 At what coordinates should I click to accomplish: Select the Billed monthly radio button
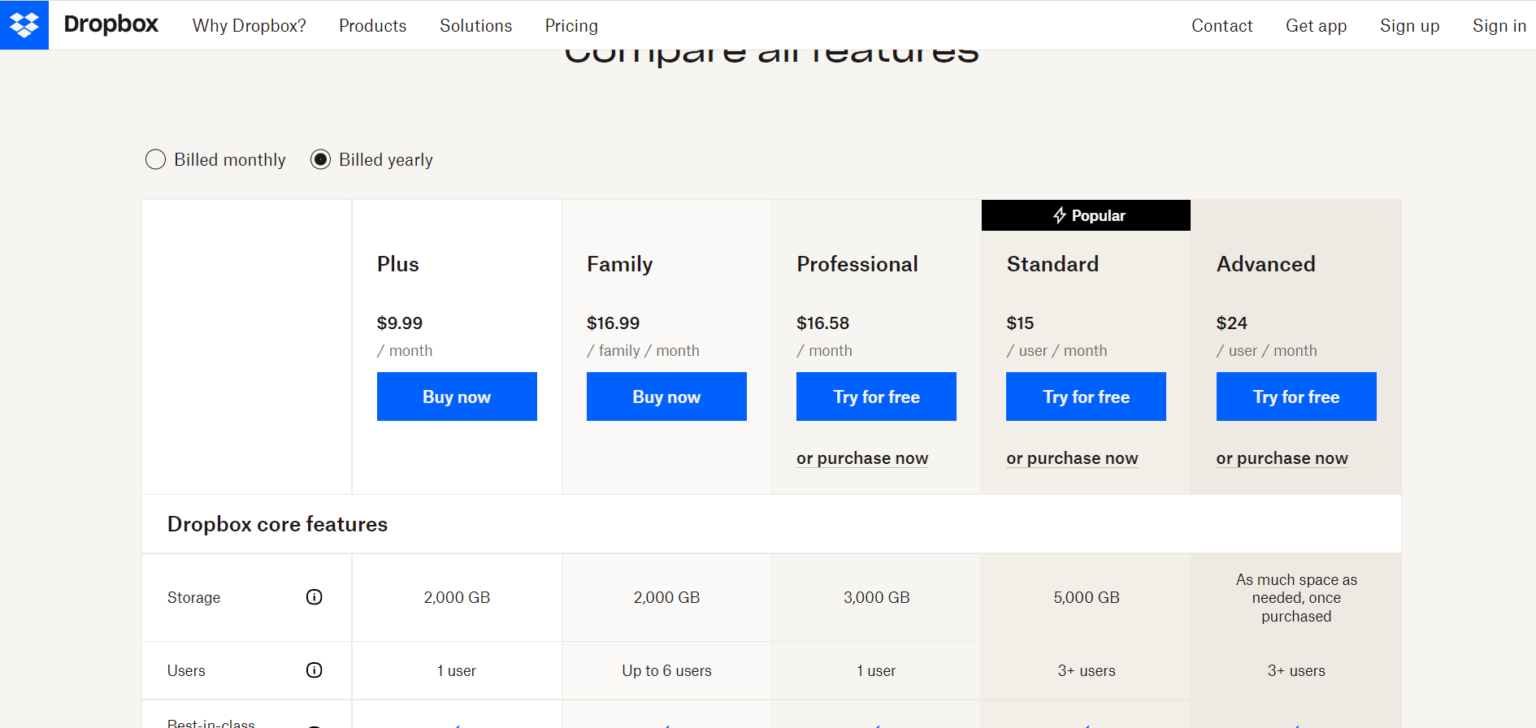[x=155, y=160]
